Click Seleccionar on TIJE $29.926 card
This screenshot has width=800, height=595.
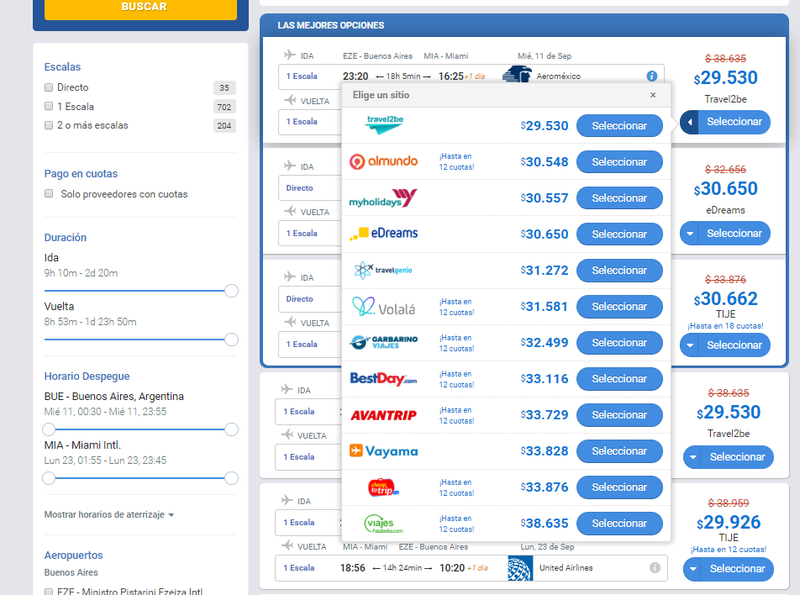737,568
